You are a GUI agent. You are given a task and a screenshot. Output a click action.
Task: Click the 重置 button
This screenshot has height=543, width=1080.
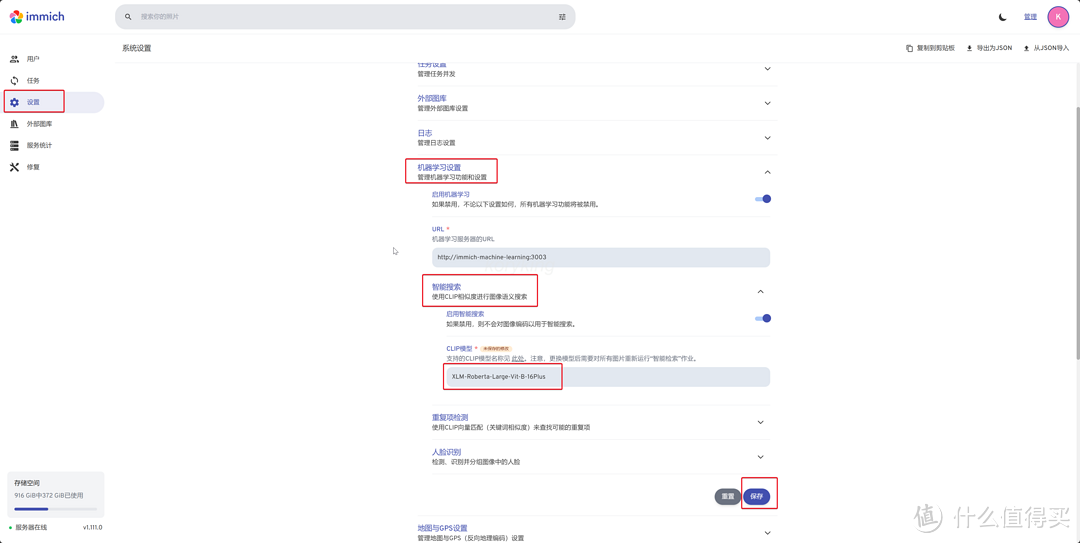727,496
